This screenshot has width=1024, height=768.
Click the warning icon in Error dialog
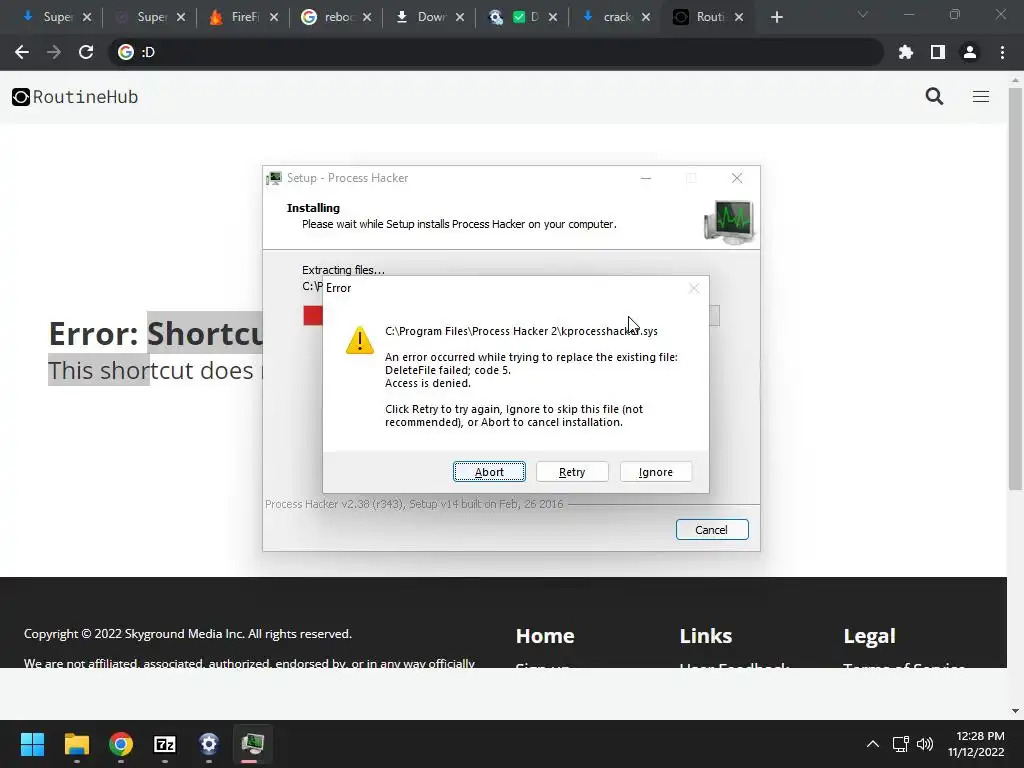click(360, 340)
